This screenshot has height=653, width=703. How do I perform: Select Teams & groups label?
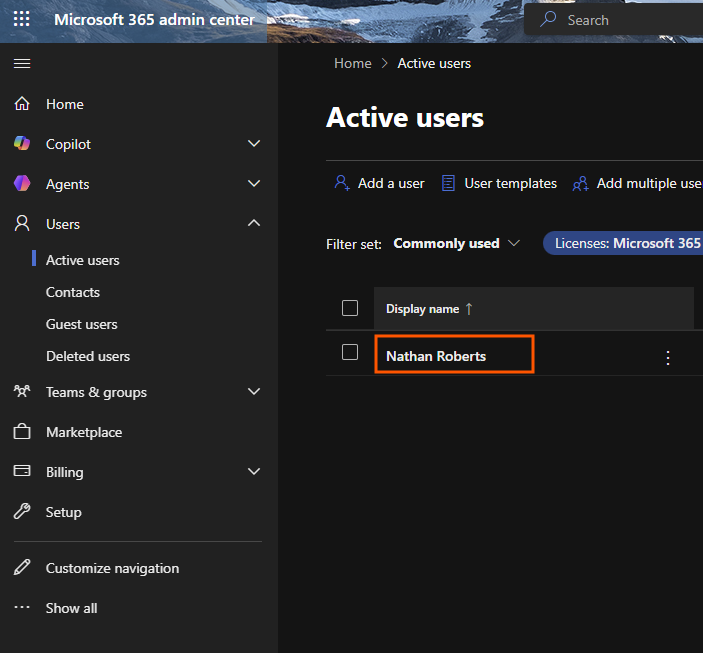click(x=96, y=392)
